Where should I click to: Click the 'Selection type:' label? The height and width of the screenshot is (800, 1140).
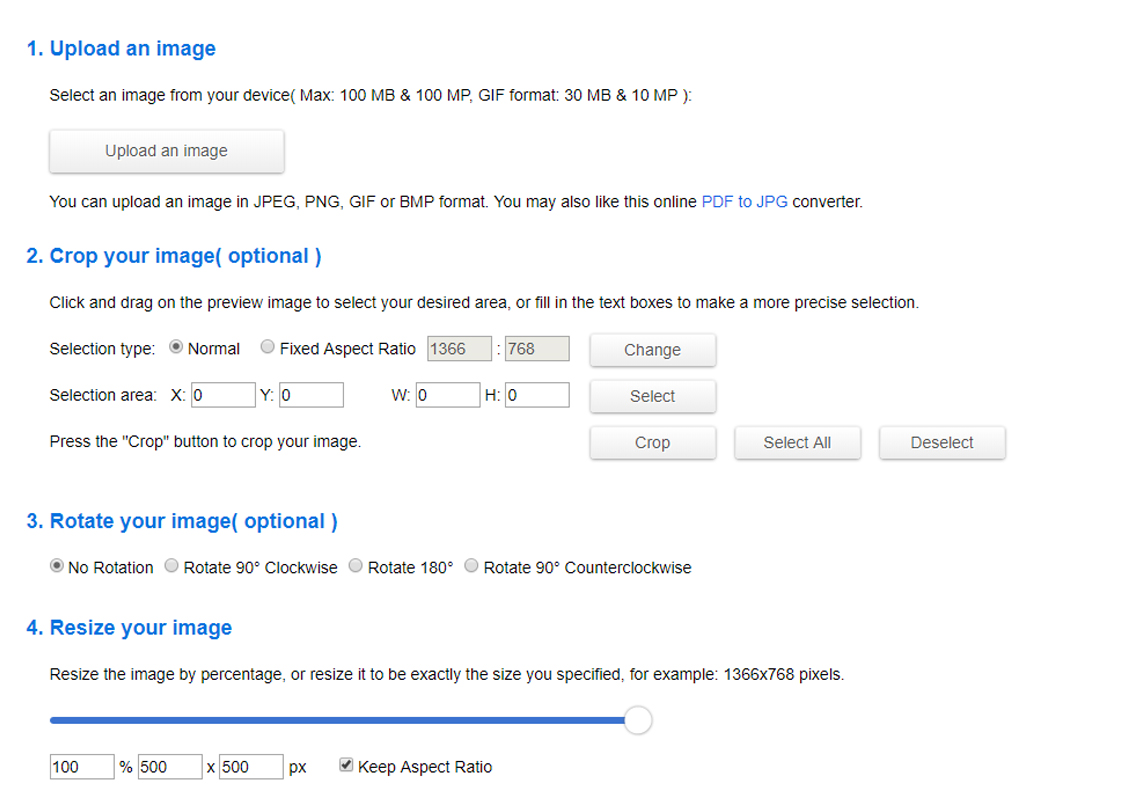click(103, 349)
